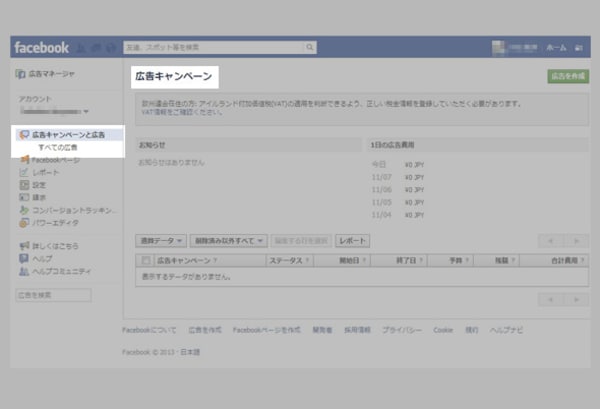Click the レポート button above the table

pos(352,241)
